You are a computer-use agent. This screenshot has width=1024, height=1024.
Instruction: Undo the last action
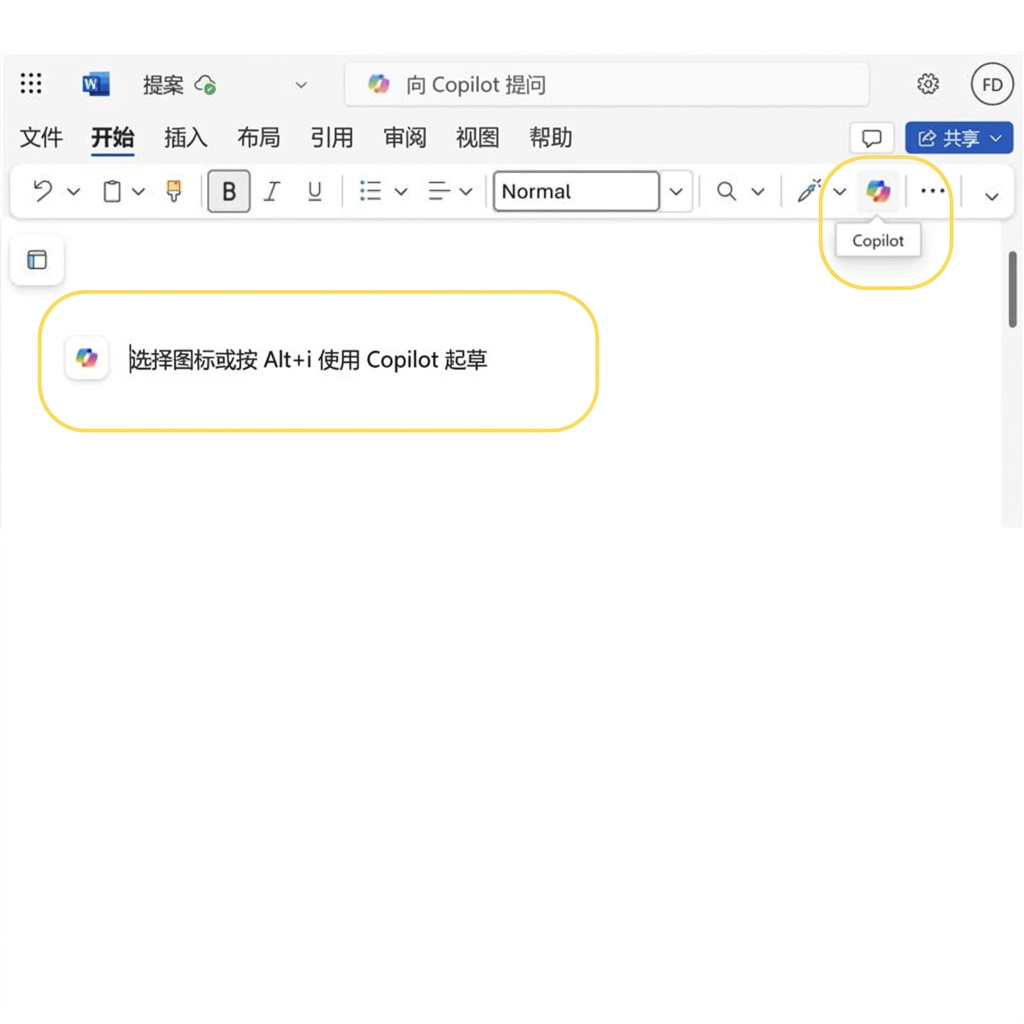(x=43, y=191)
